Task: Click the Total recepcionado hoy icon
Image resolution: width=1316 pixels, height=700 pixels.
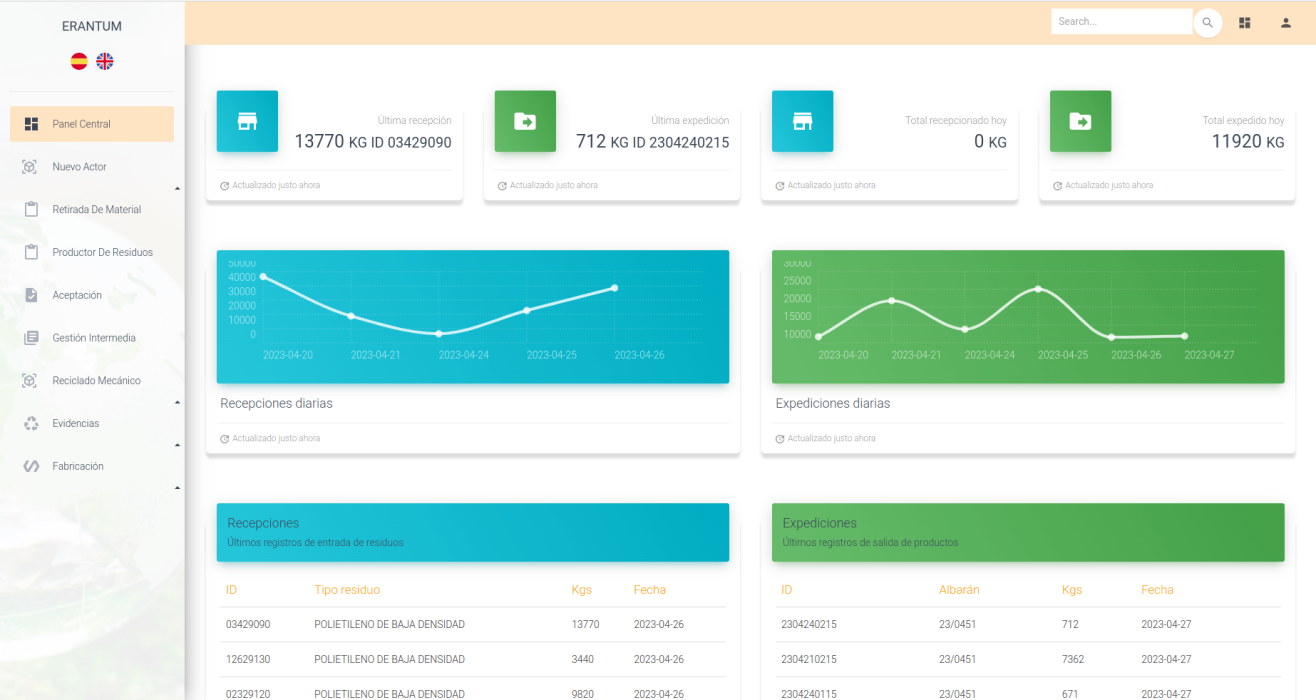Action: [802, 122]
